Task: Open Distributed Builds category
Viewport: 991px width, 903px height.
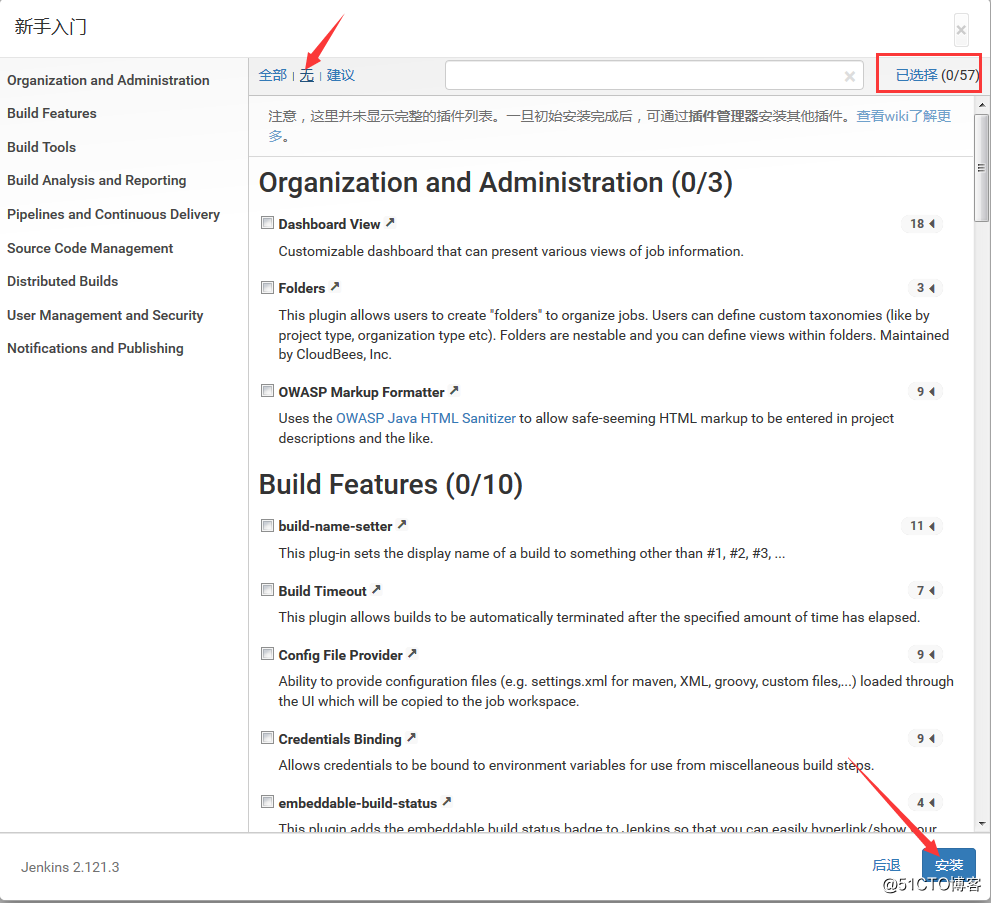Action: [63, 281]
